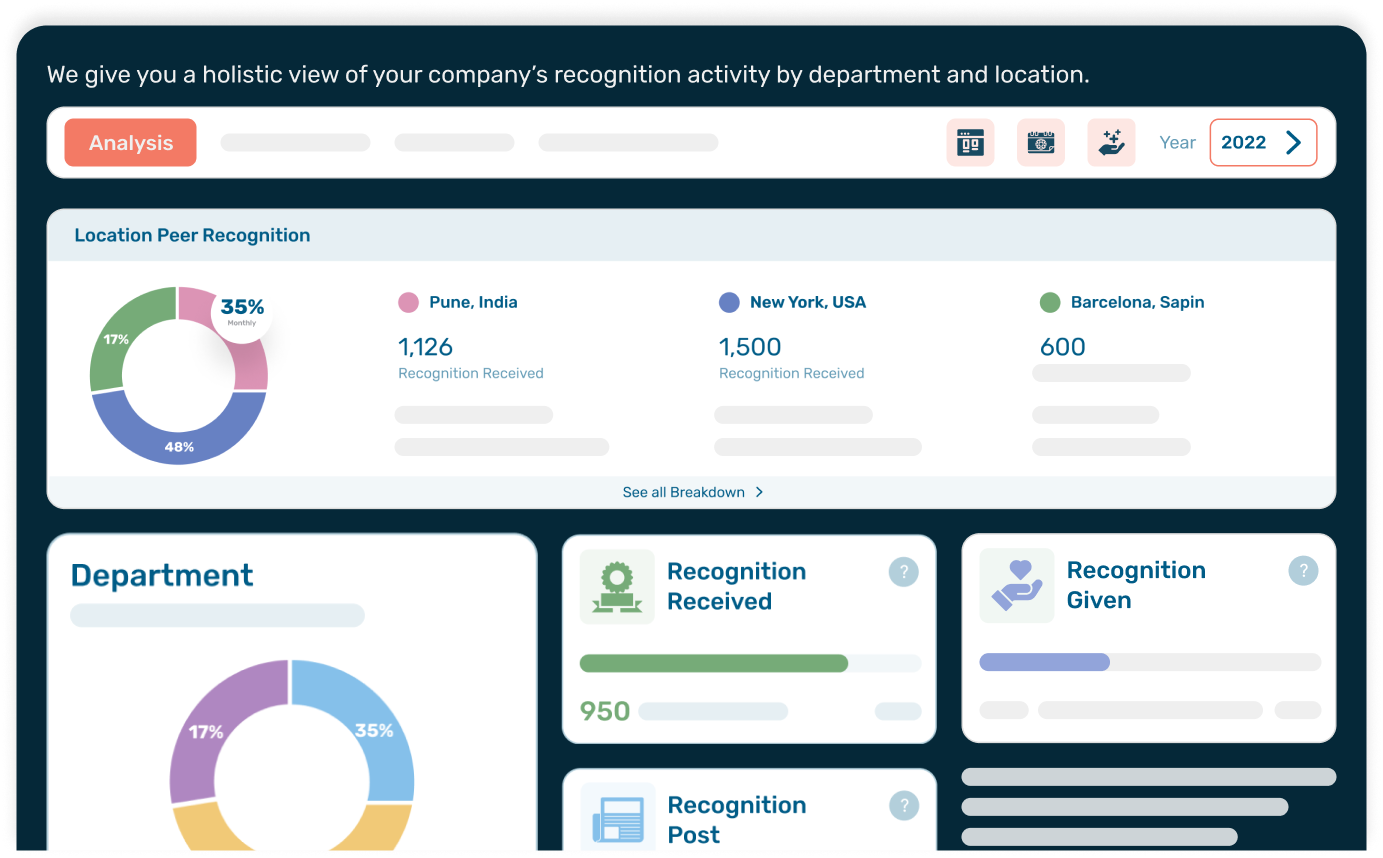Viewport: 1383px width, 858px height.
Task: Click the Recognition Post card title
Action: [x=736, y=820]
